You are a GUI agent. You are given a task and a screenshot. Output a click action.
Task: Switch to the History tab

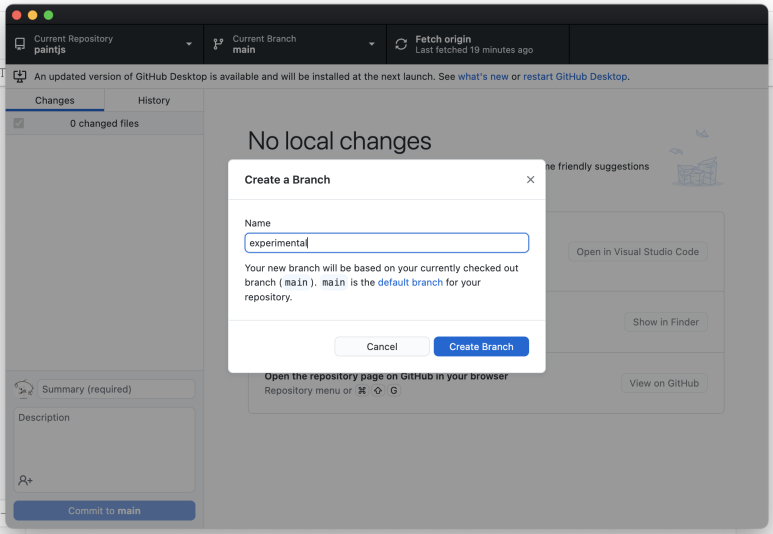click(x=154, y=100)
